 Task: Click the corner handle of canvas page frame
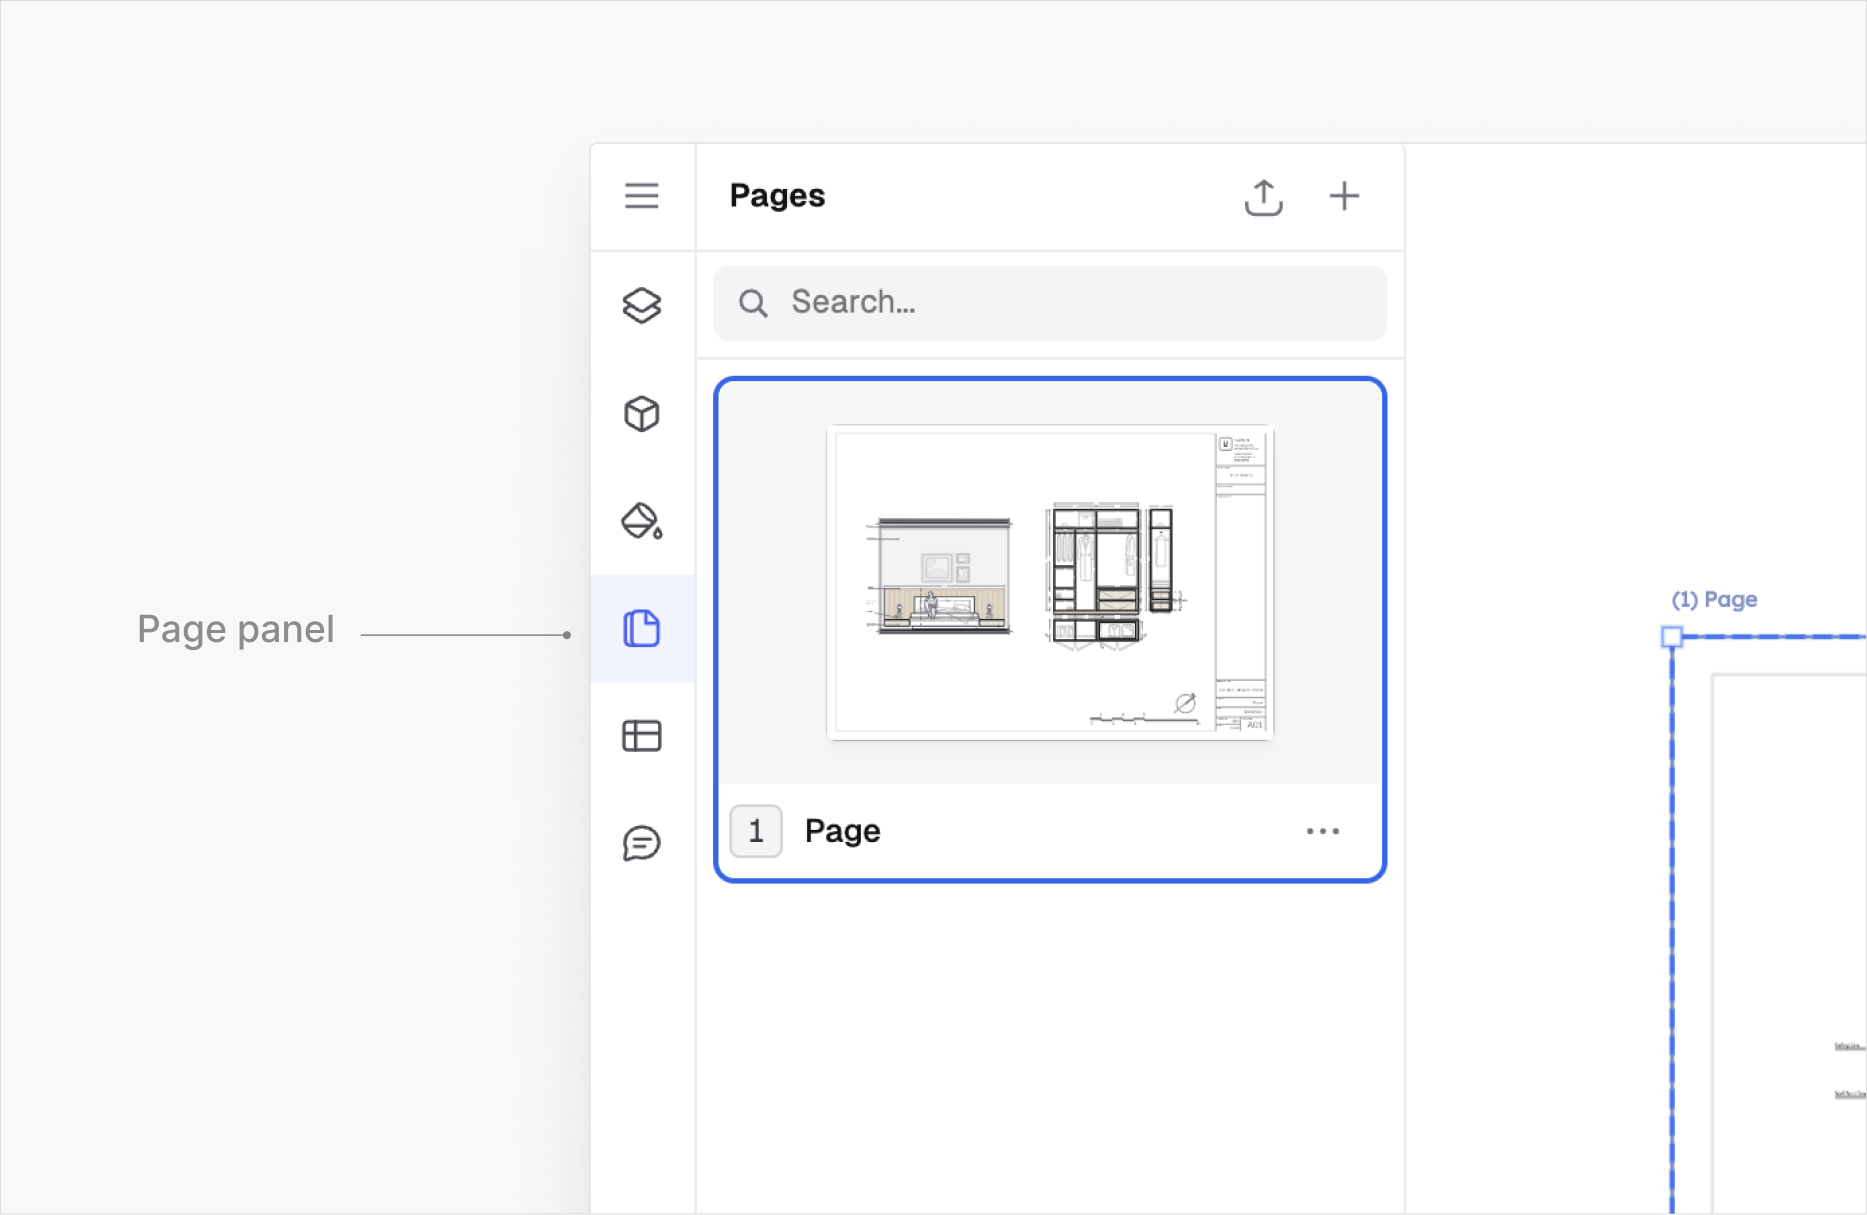1672,637
